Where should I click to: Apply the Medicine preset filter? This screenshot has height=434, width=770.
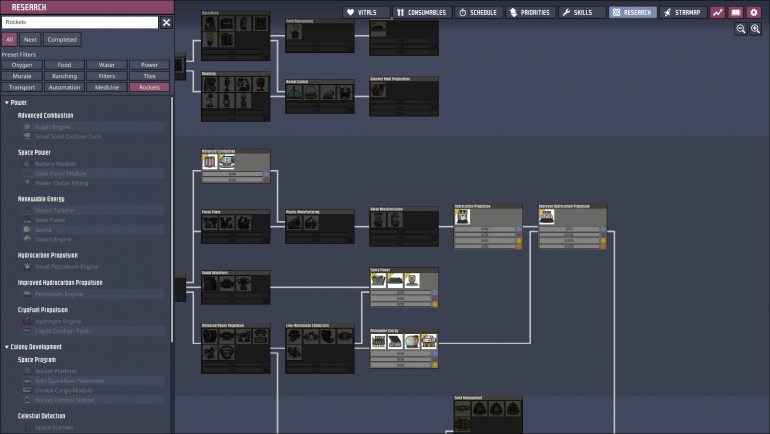tap(107, 87)
